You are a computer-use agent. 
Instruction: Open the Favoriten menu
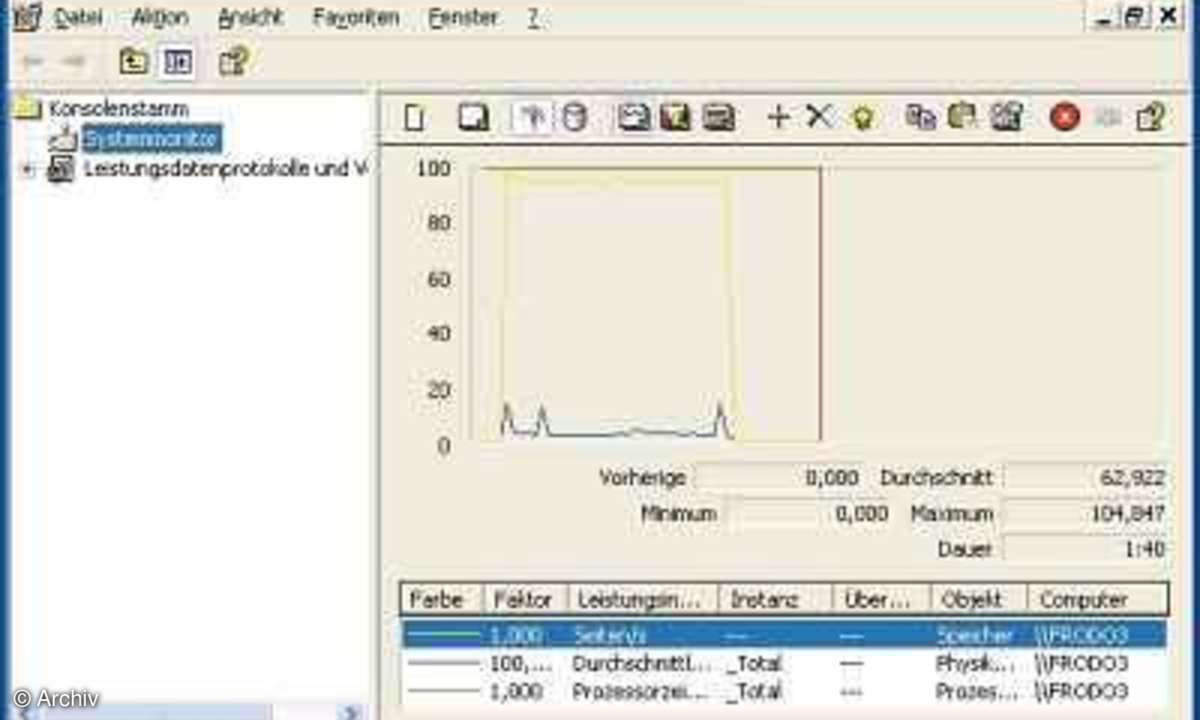[355, 17]
